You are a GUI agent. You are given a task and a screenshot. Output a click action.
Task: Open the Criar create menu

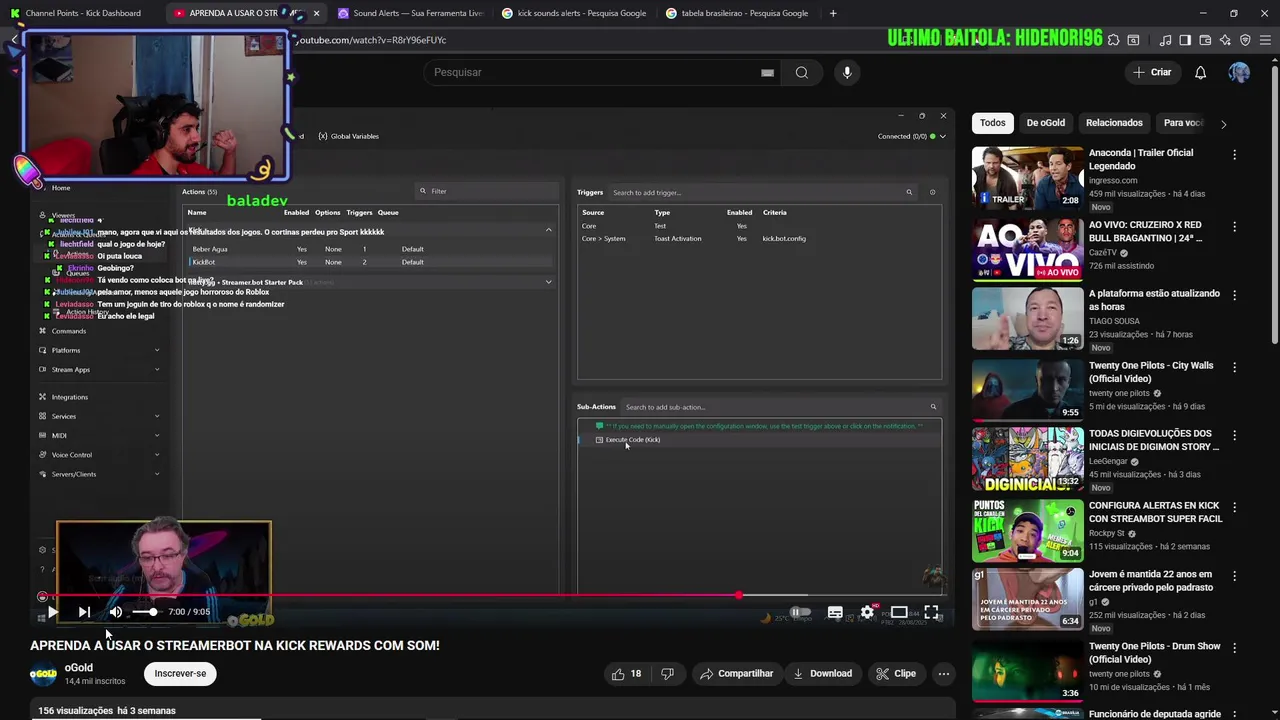1152,72
